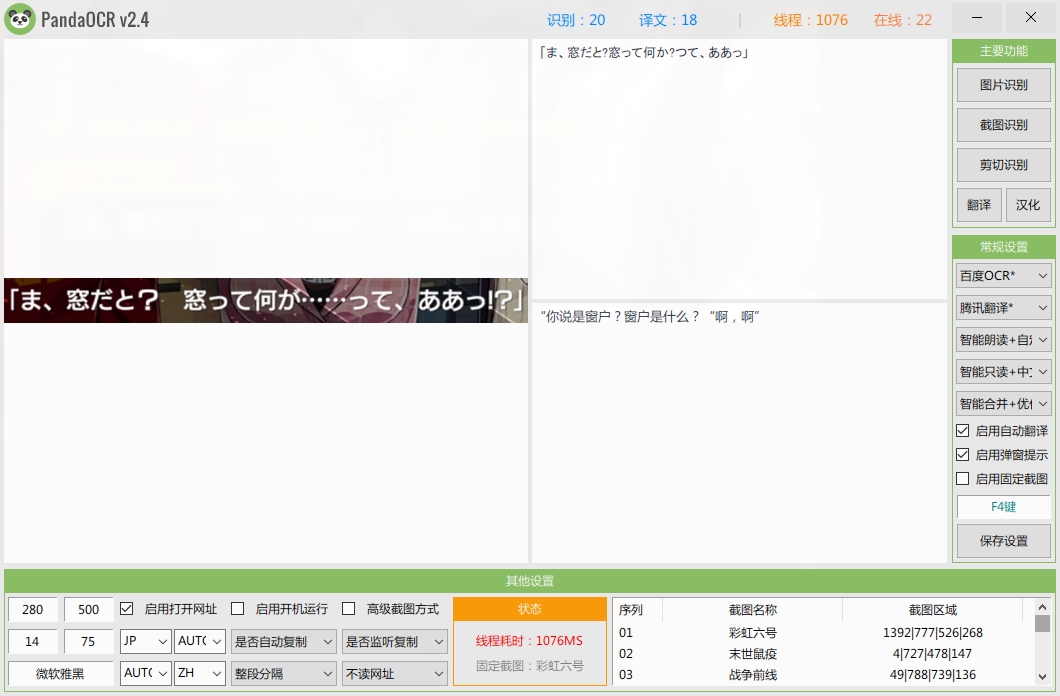Save current settings with 保存设置
1060x696 pixels.
pos(1002,542)
